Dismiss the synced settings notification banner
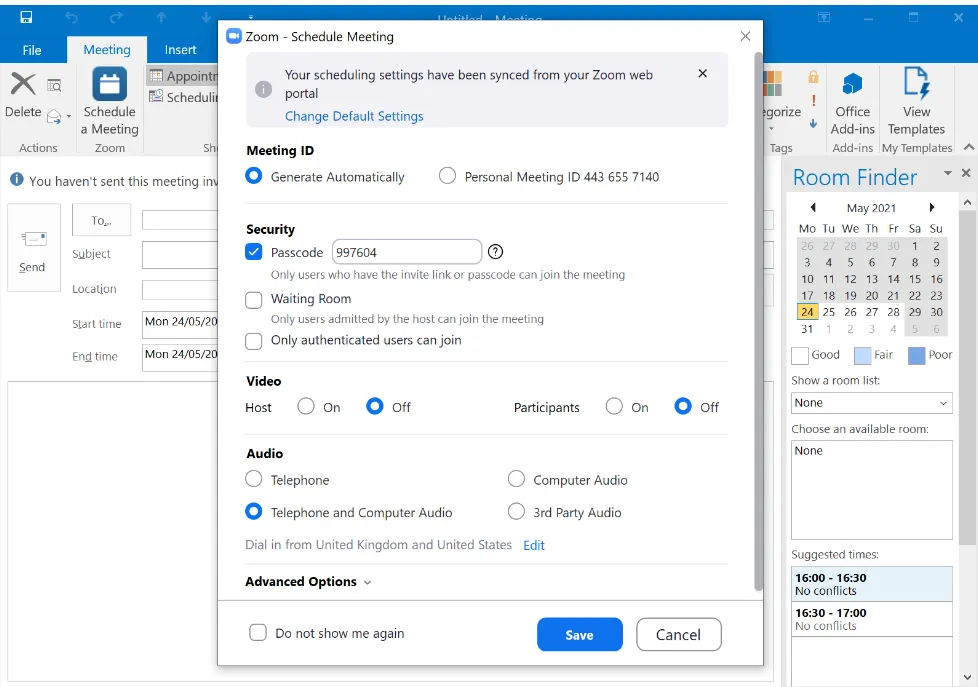 [x=702, y=74]
